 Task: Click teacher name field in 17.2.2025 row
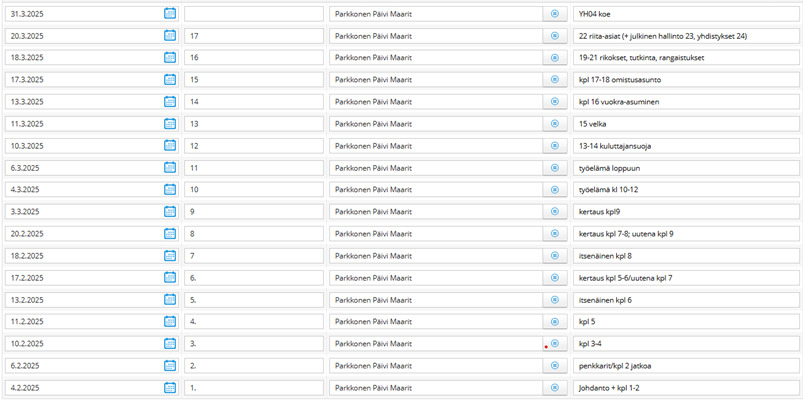436,278
